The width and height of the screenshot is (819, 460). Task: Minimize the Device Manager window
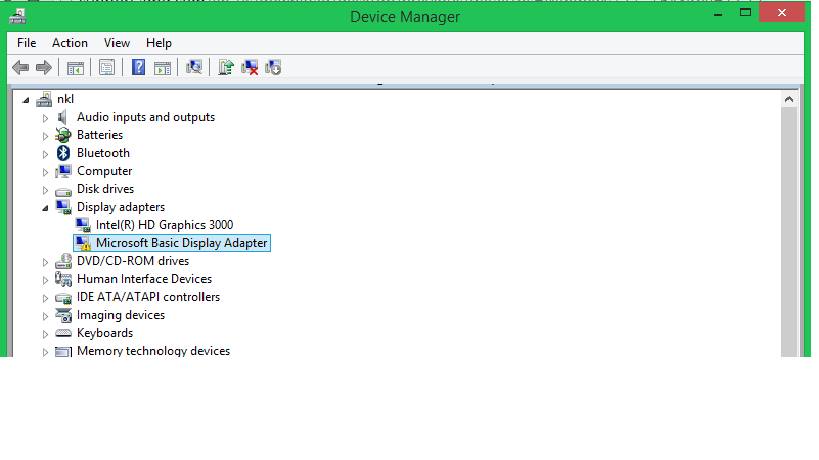tap(718, 14)
